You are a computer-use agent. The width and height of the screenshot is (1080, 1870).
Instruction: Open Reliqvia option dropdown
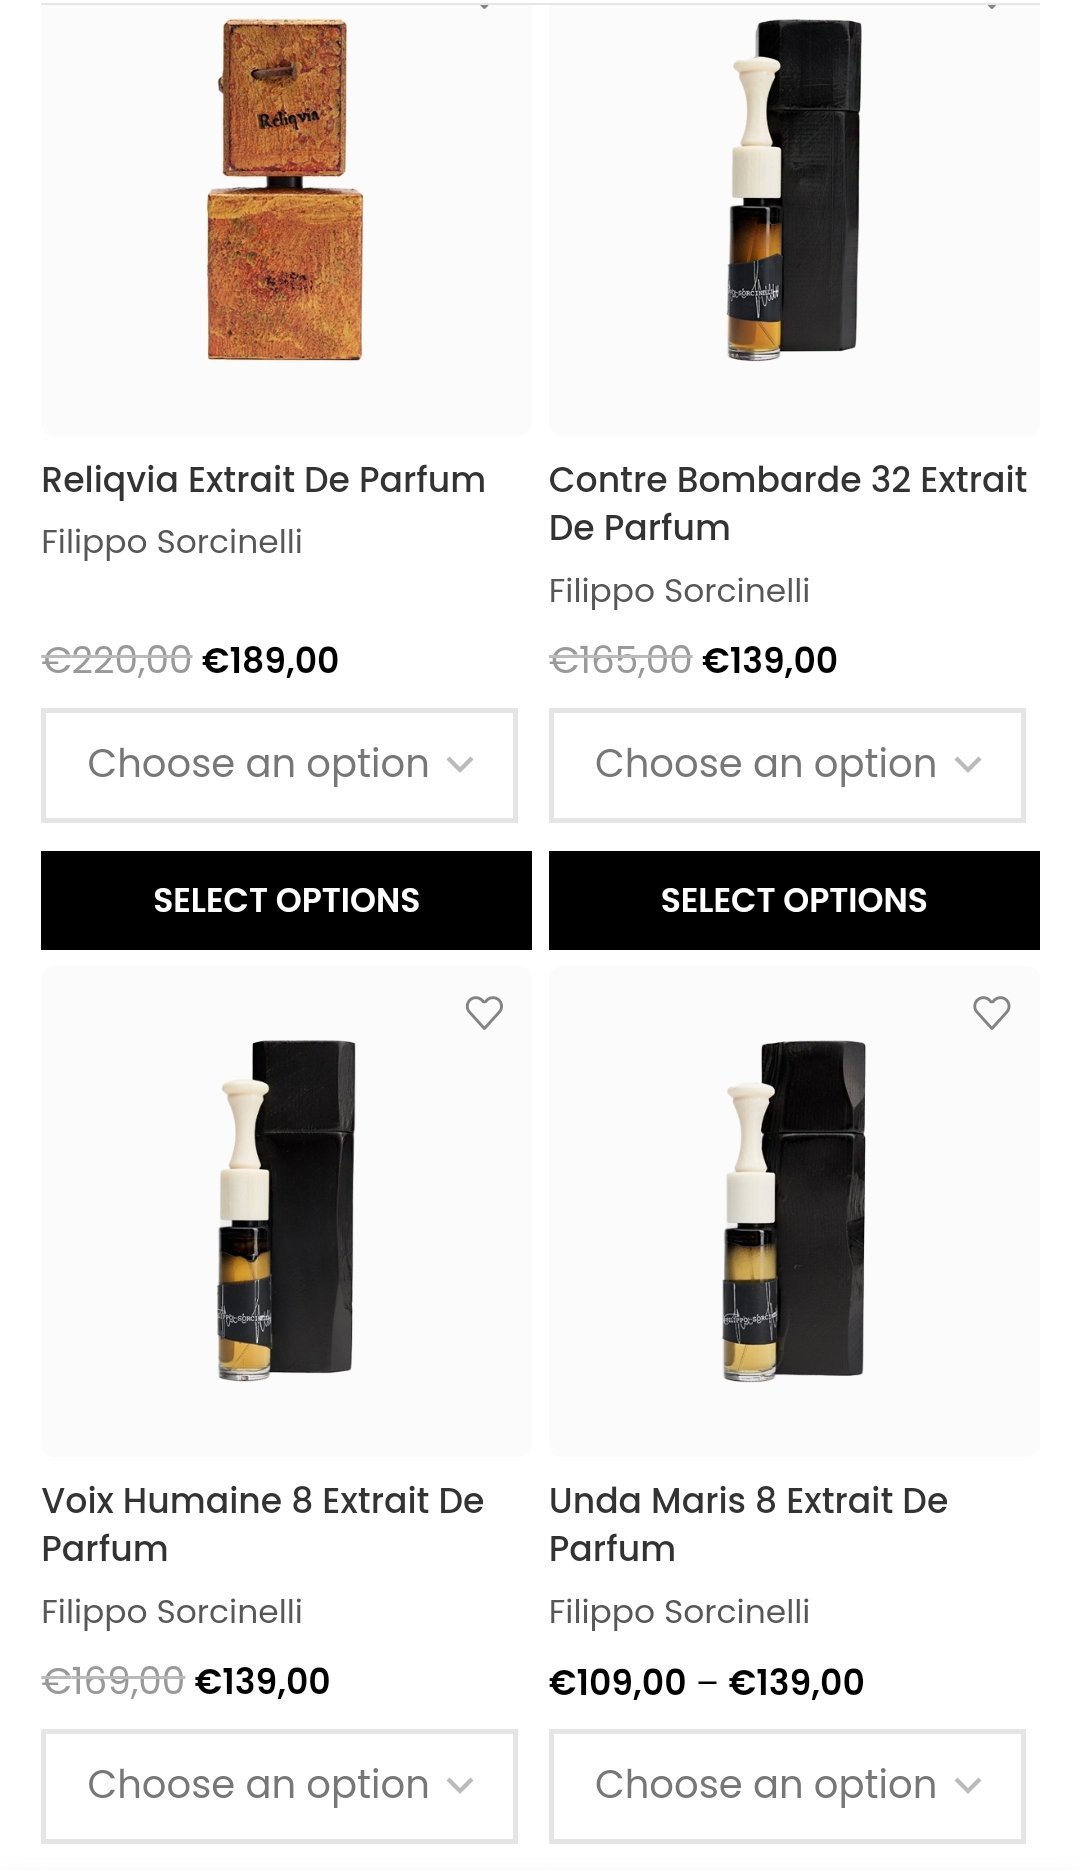coord(279,765)
